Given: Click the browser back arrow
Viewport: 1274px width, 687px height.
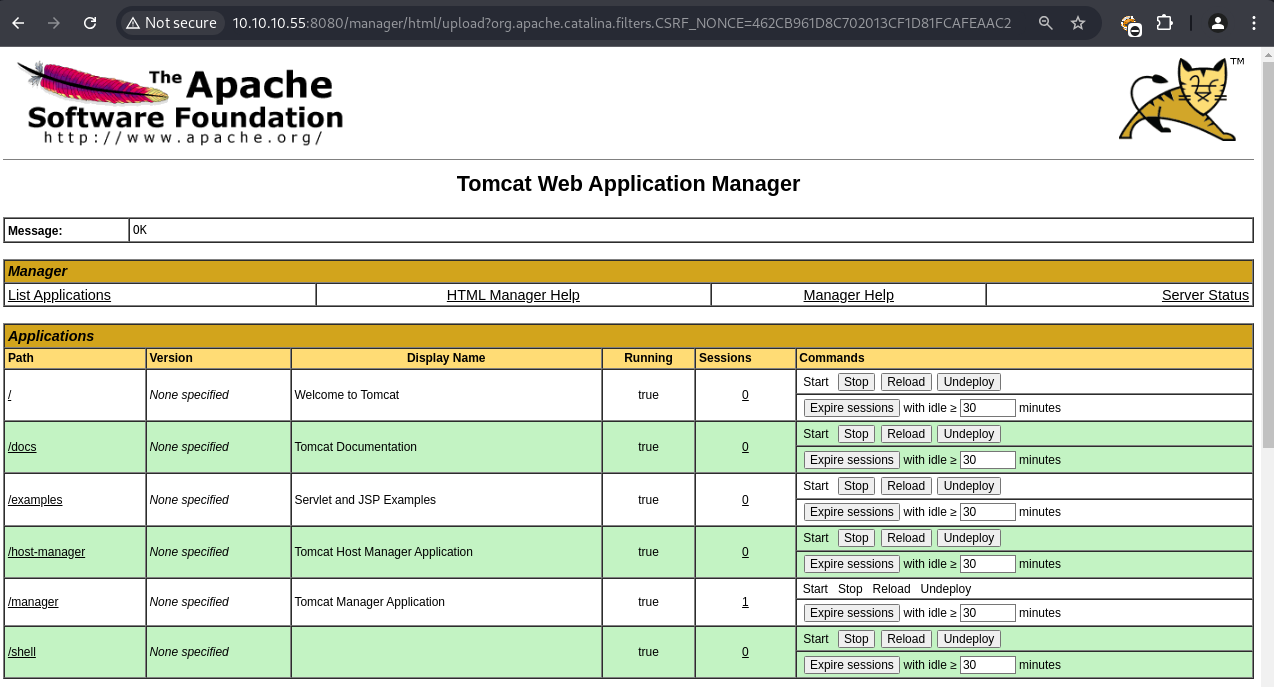Looking at the screenshot, I should pos(18,22).
